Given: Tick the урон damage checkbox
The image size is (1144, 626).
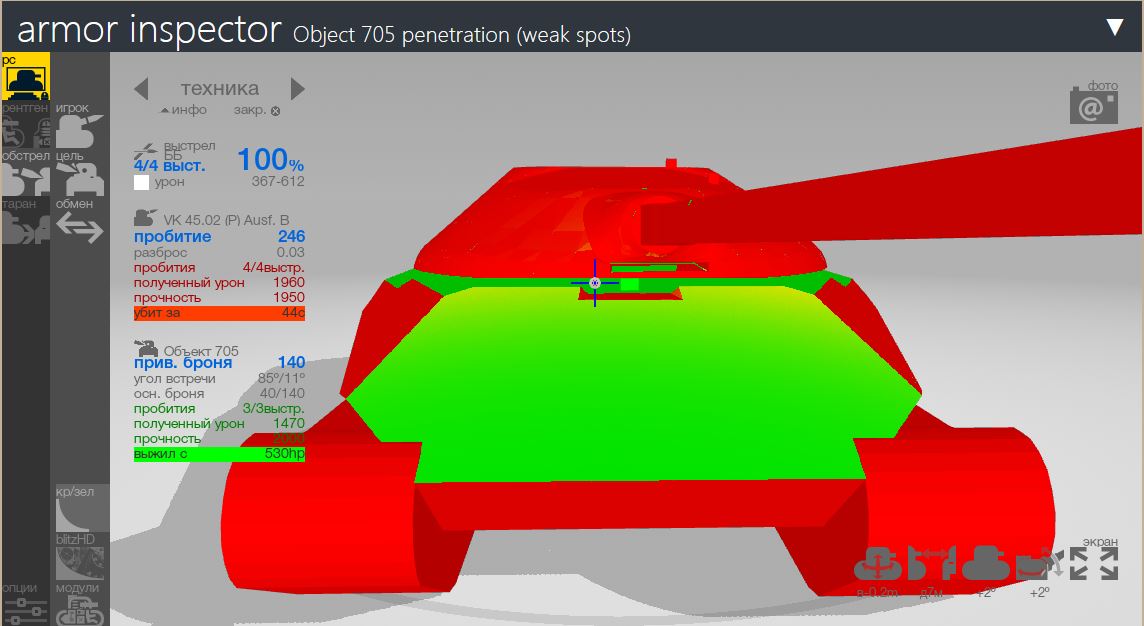Looking at the screenshot, I should (x=142, y=182).
